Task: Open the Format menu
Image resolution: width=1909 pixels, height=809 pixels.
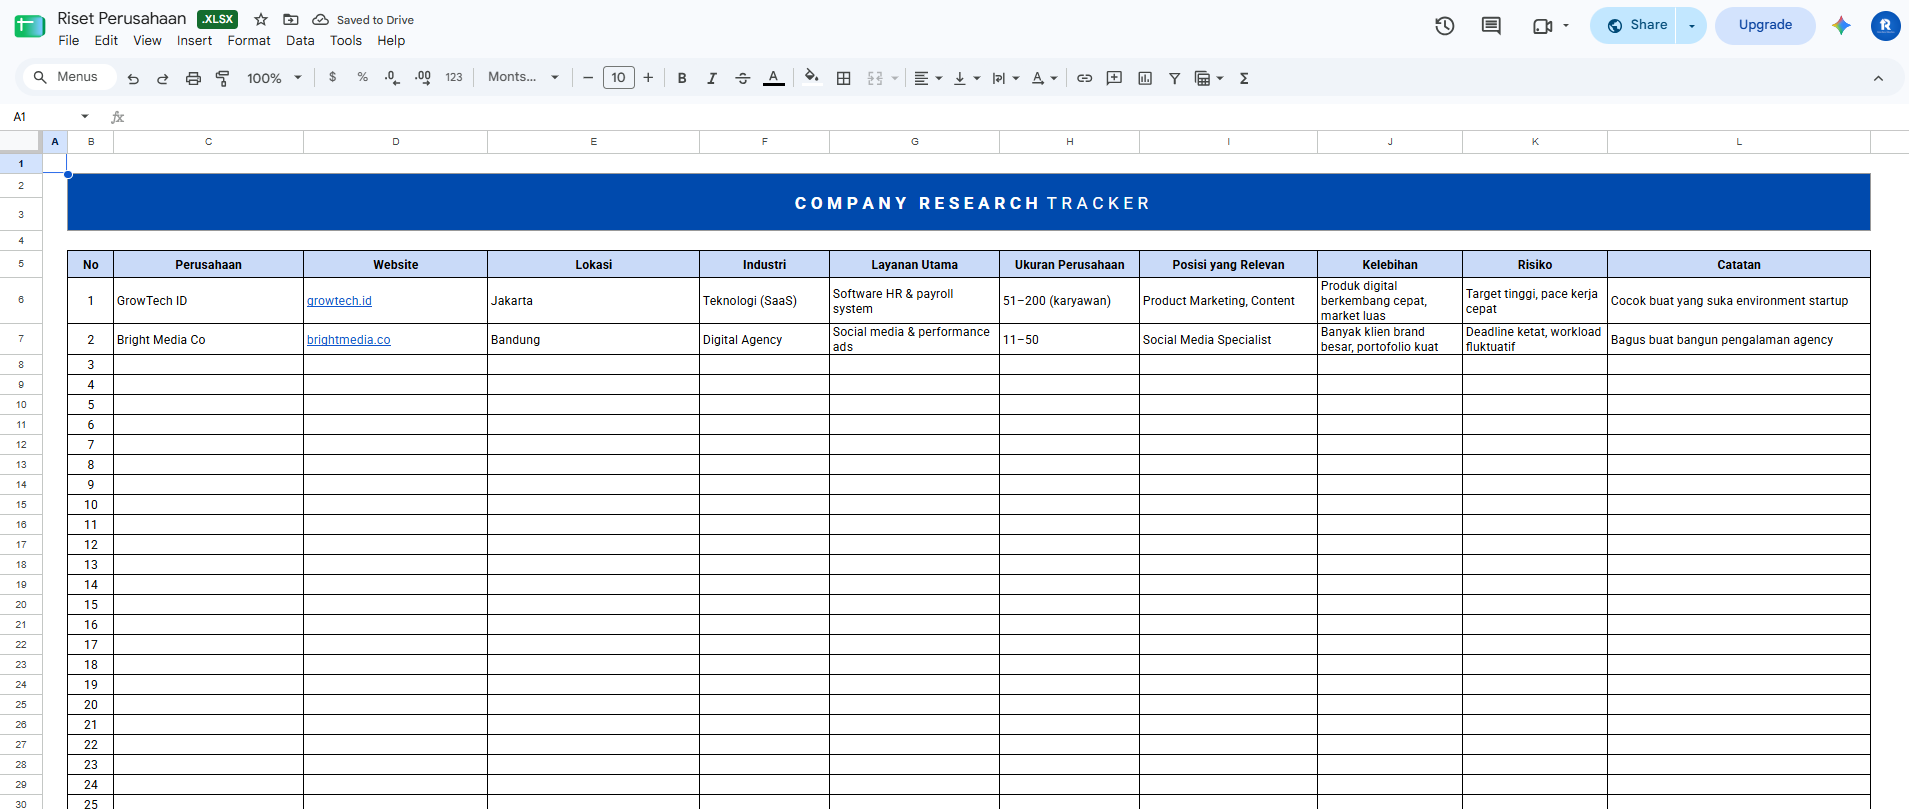Action: click(249, 41)
